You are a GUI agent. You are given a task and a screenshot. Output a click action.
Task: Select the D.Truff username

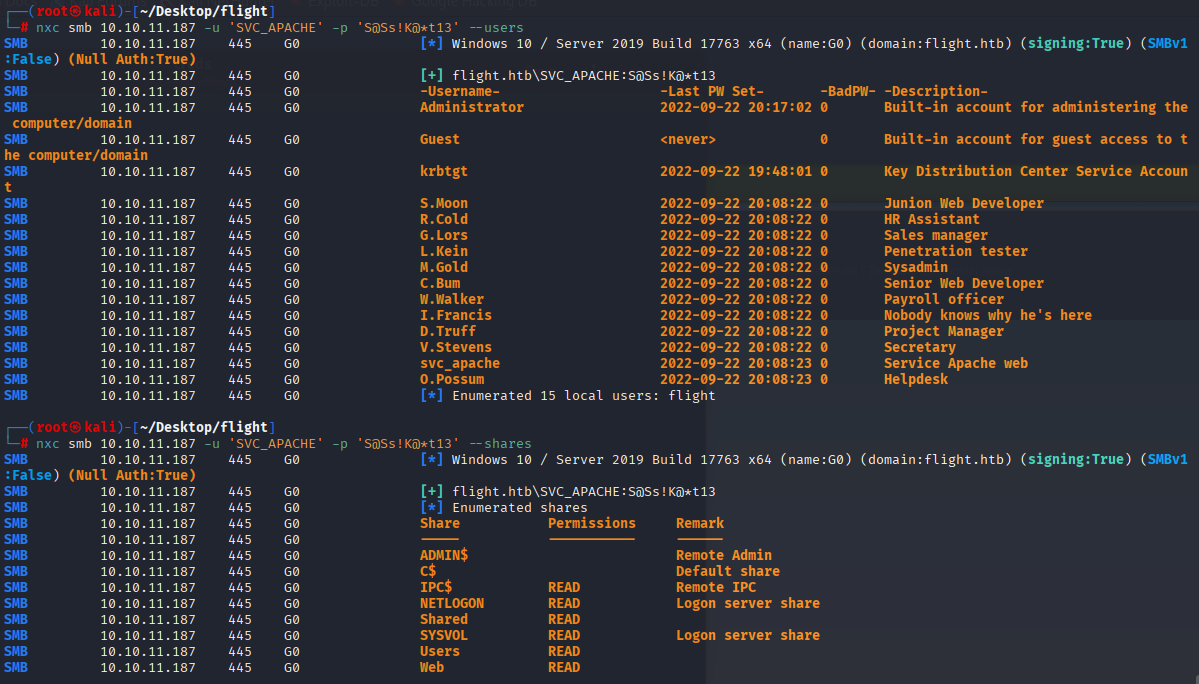pyautogui.click(x=447, y=332)
